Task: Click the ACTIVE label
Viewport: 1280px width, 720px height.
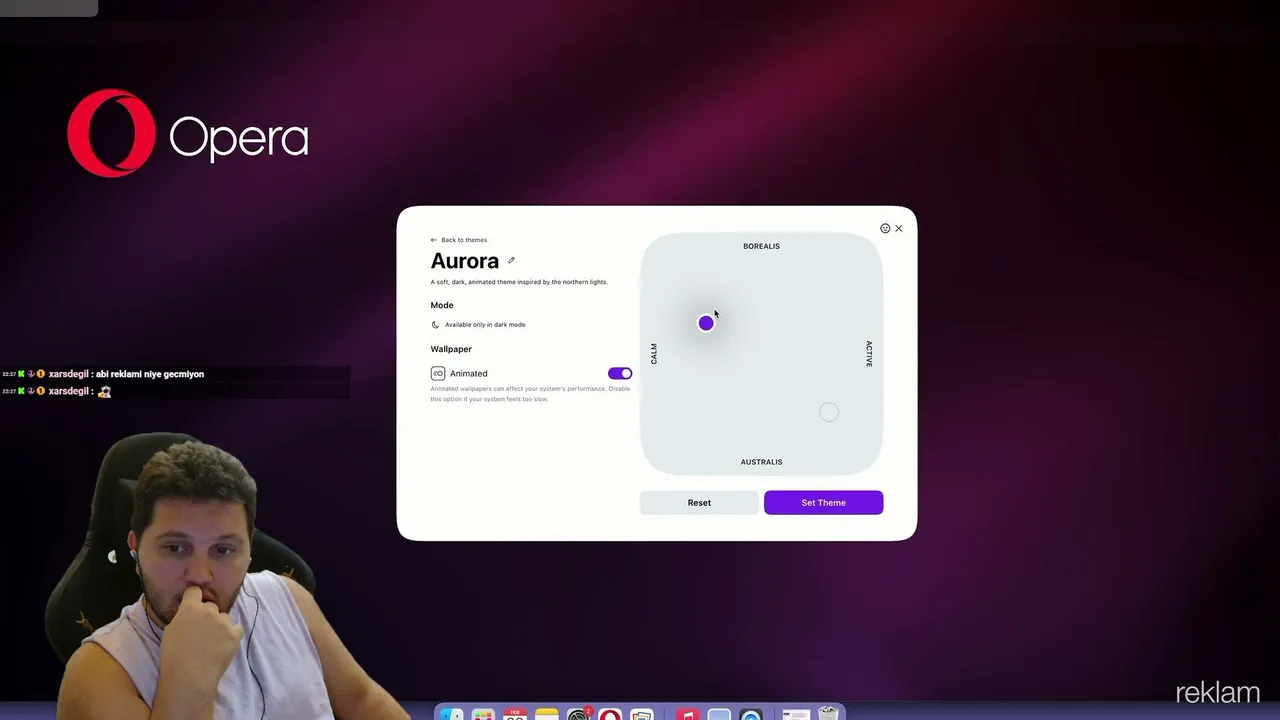Action: click(869, 354)
